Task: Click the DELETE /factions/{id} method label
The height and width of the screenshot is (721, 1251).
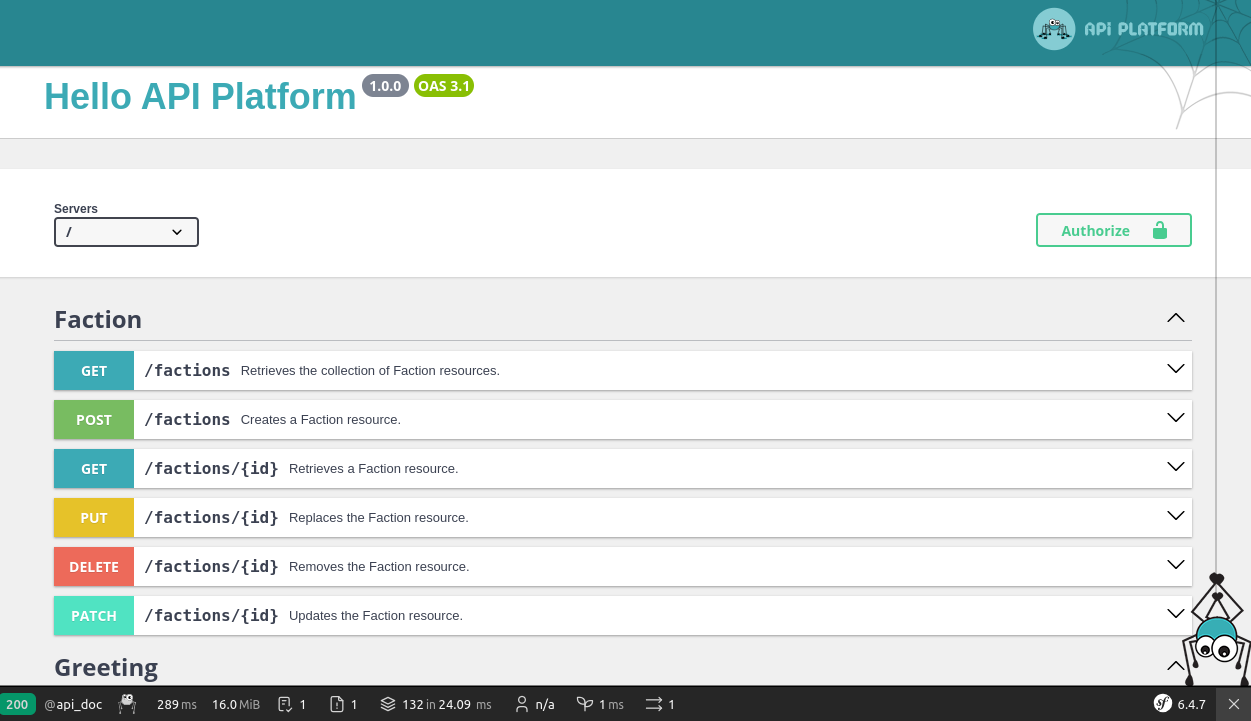Action: point(94,567)
